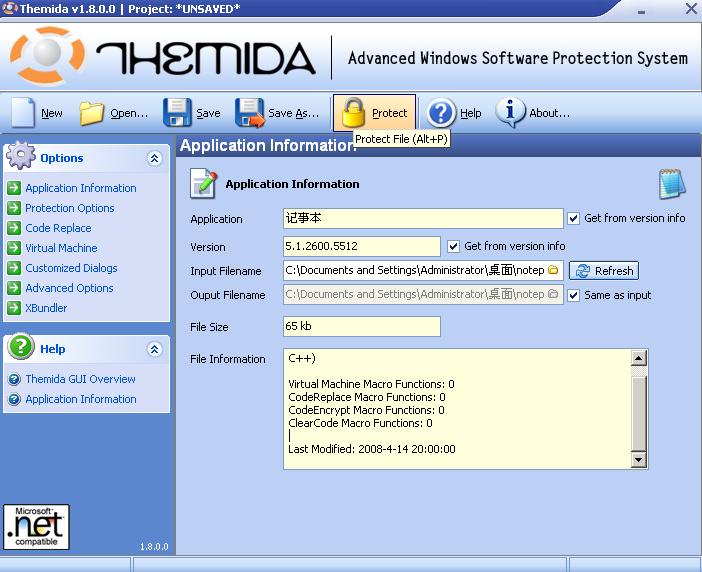Open Application Information help topic
The width and height of the screenshot is (702, 572).
81,399
